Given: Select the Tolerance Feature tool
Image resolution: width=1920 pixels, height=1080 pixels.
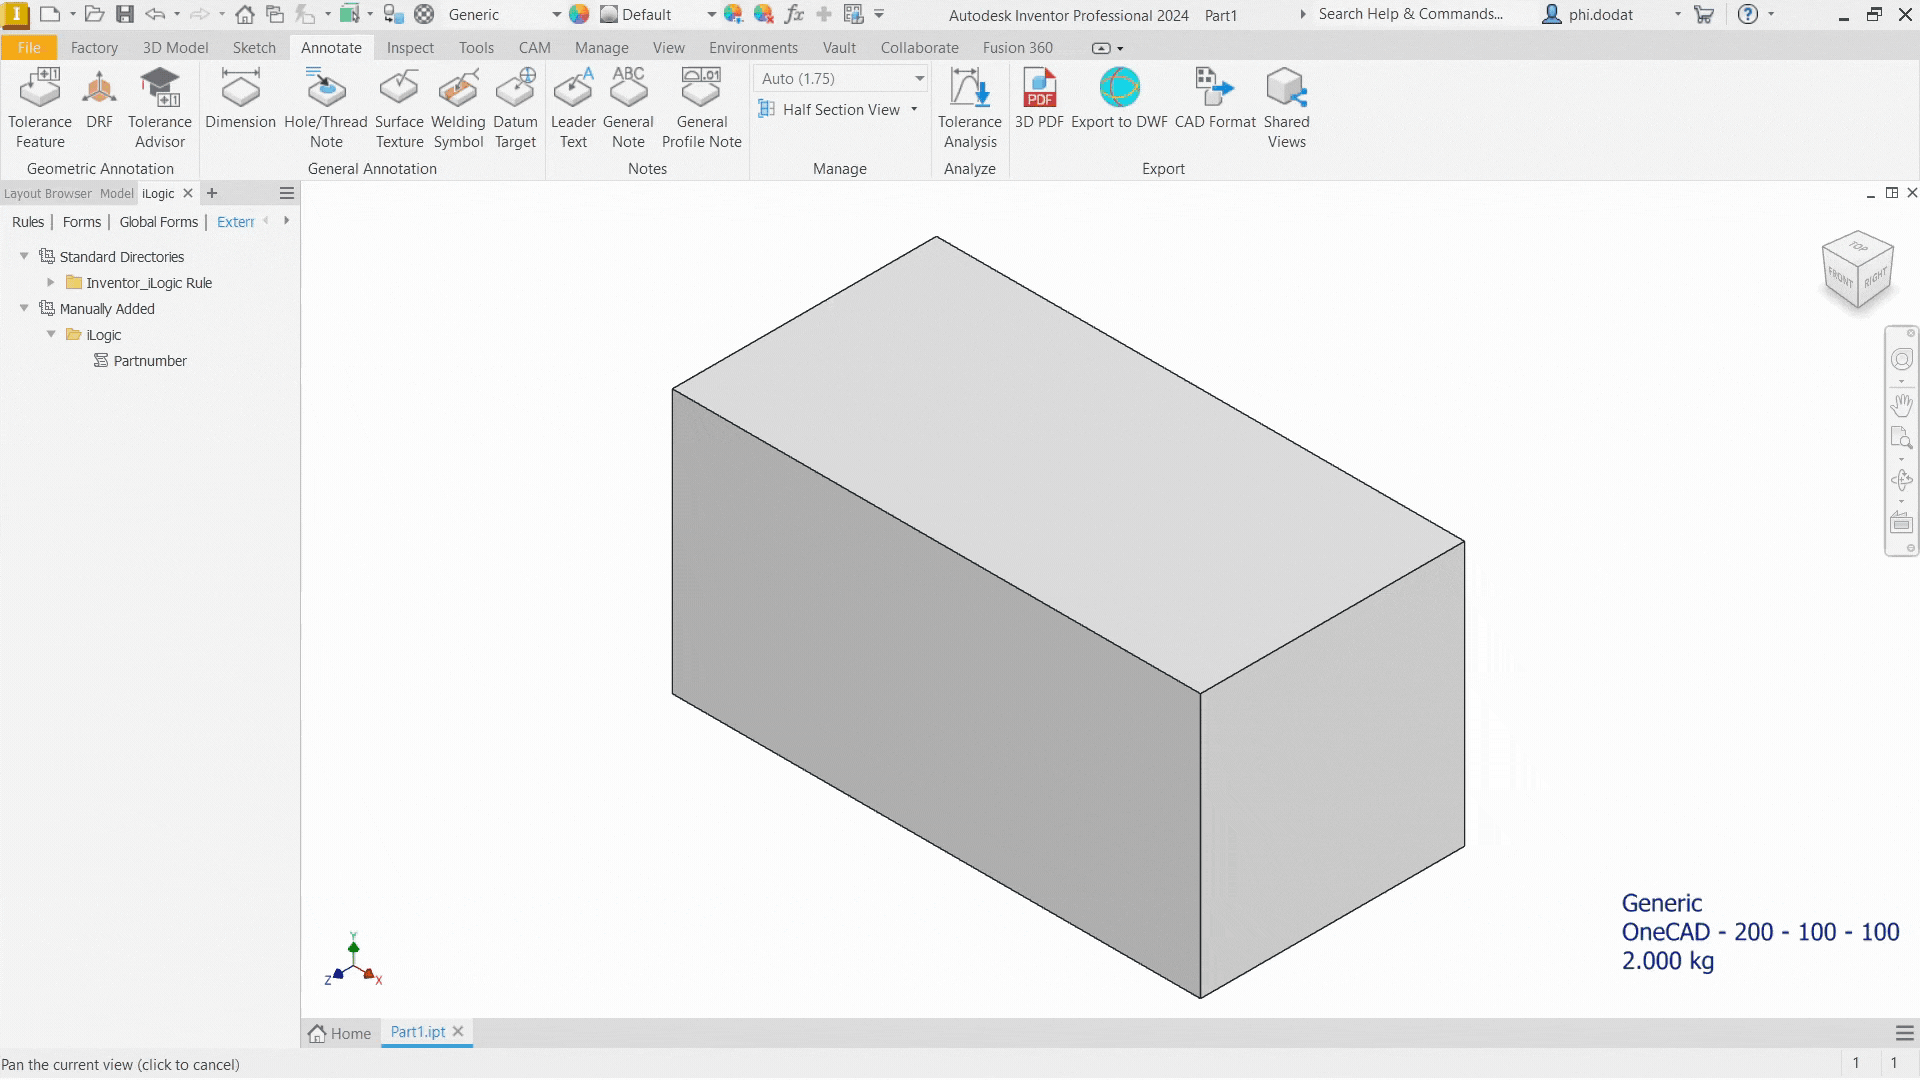Looking at the screenshot, I should (40, 108).
